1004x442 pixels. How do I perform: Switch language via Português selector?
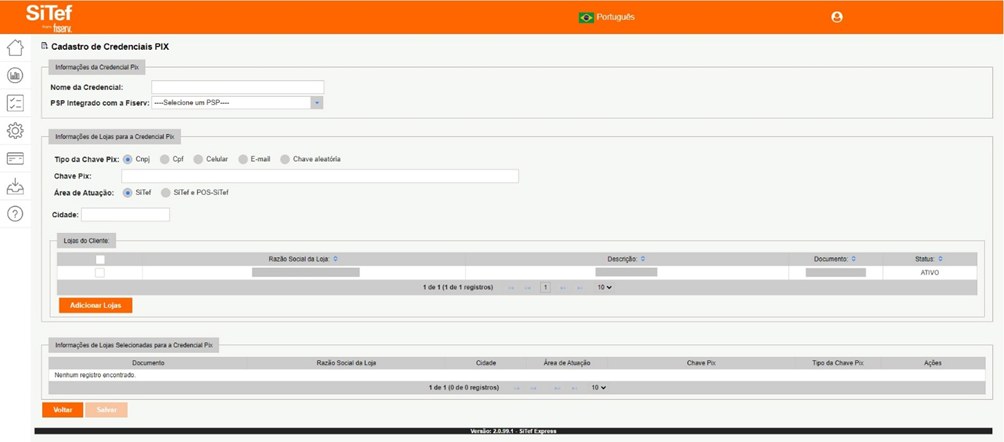607,17
